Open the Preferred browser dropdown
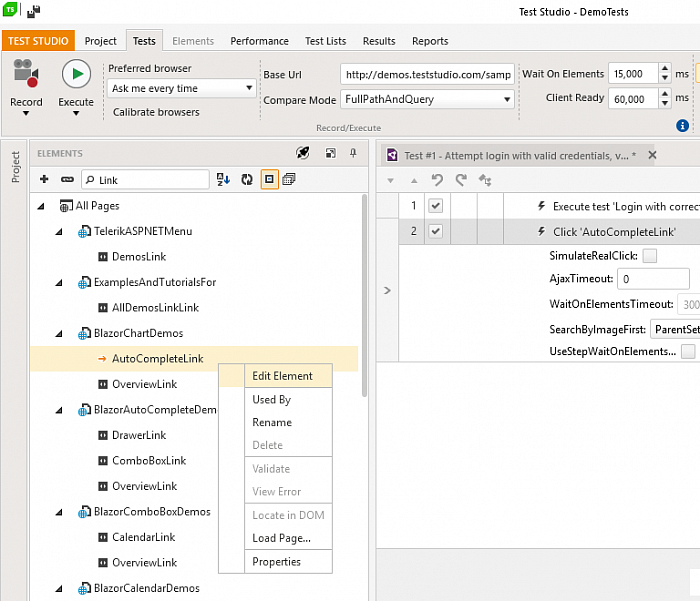The height and width of the screenshot is (601, 700). pyautogui.click(x=181, y=88)
